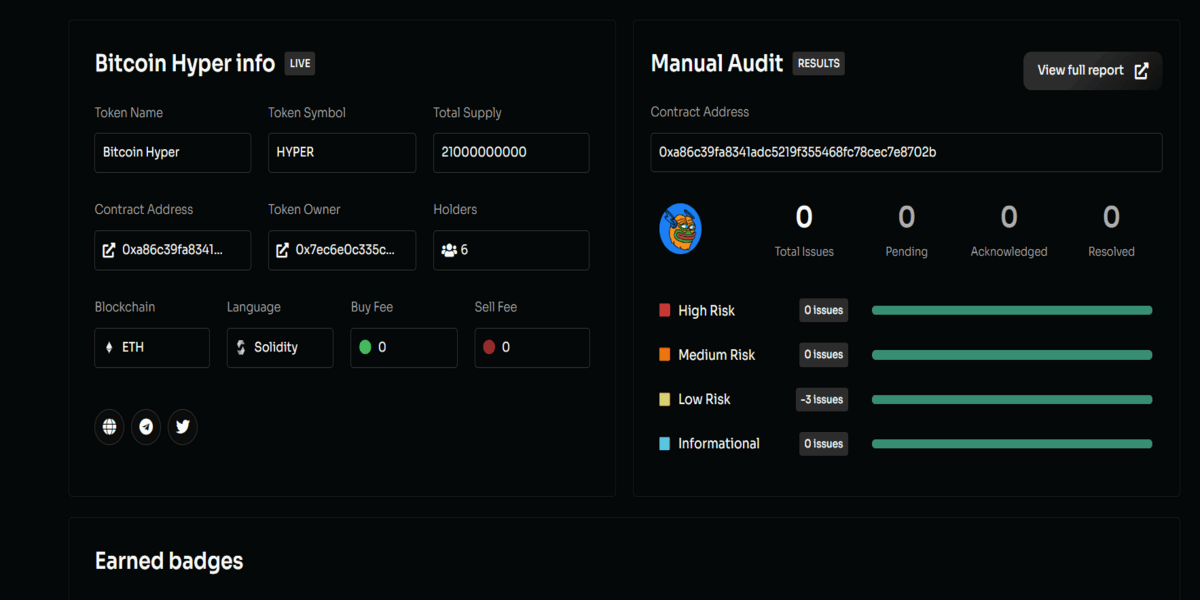Screen dimensions: 1200x600
Task: Click the Manual Audit heading
Action: 717,64
